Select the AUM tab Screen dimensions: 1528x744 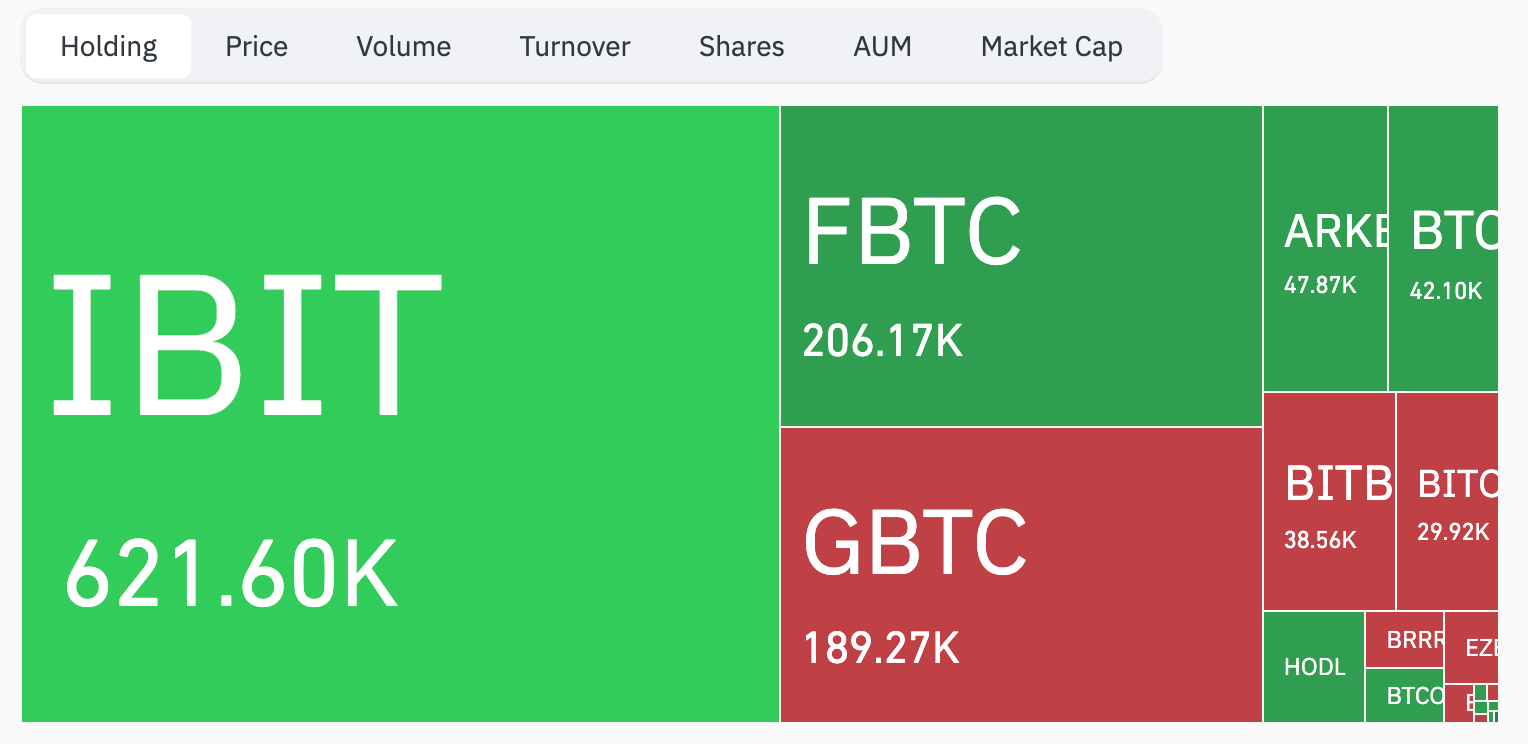(882, 46)
